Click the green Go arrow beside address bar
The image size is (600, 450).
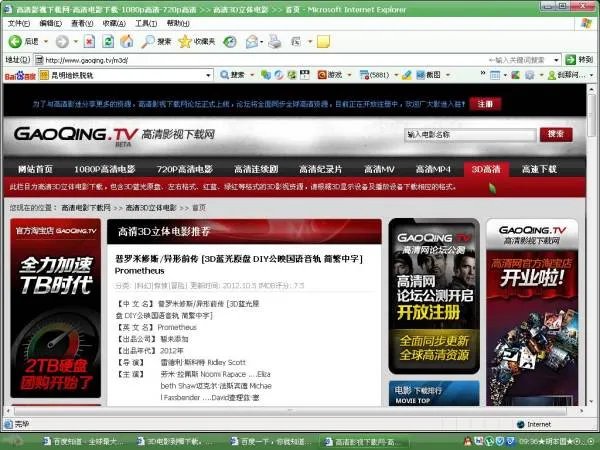click(570, 60)
